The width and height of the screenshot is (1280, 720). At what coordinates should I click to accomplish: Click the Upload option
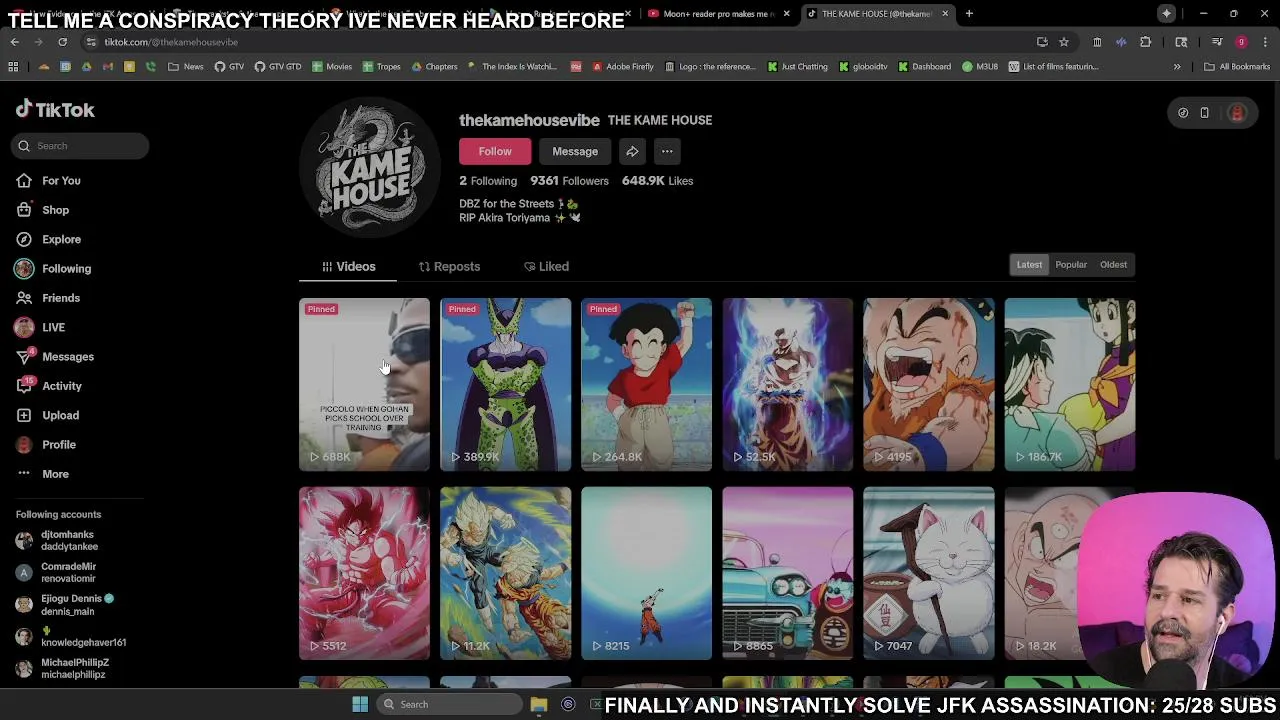(60, 415)
